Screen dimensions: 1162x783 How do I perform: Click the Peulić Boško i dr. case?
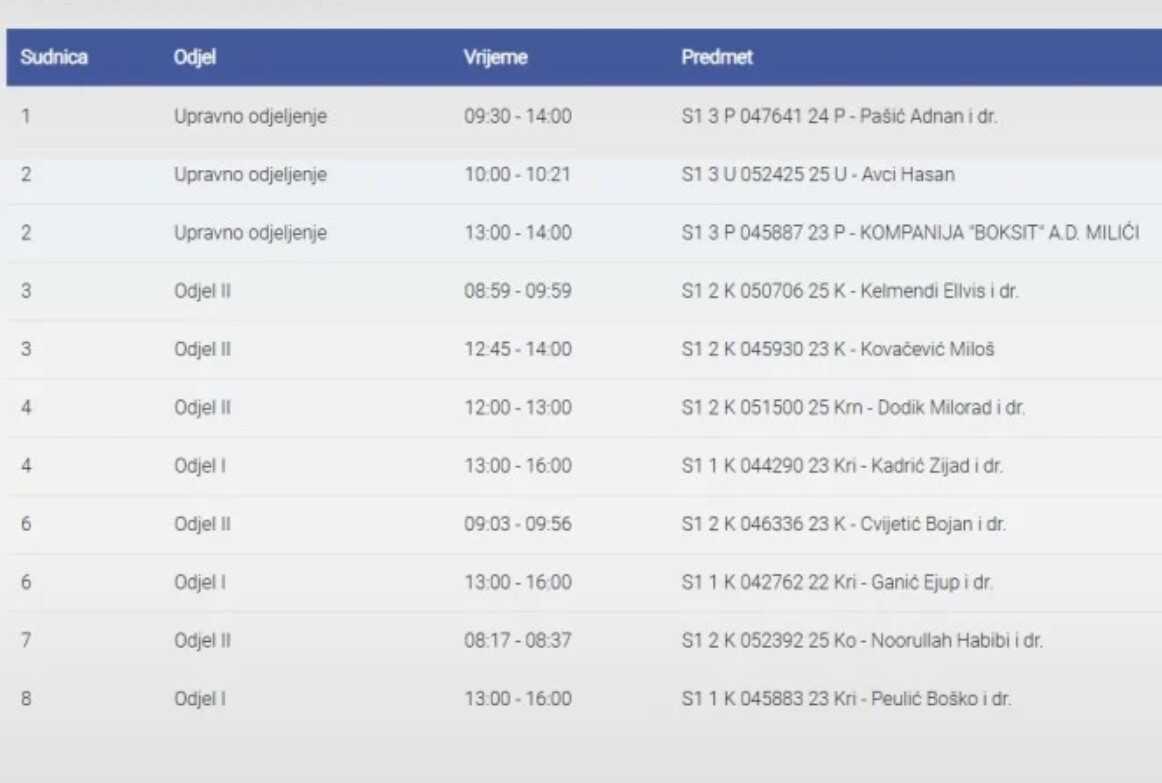(x=846, y=699)
